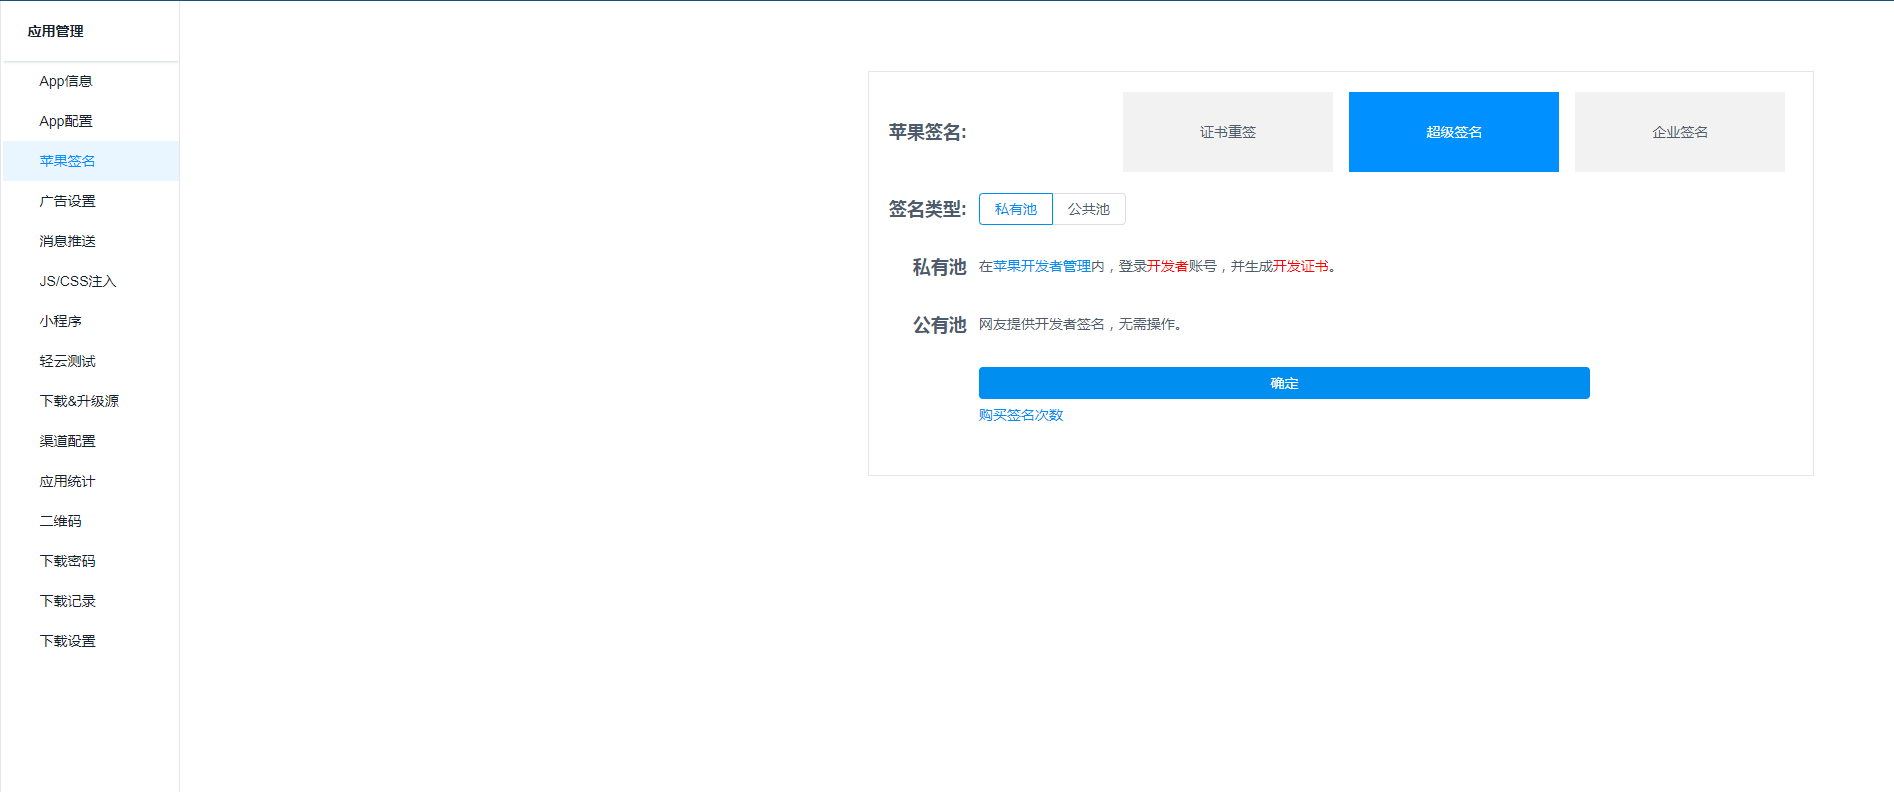The height and width of the screenshot is (792, 1894).
Task: Select 私有池 signature type
Action: (1016, 209)
